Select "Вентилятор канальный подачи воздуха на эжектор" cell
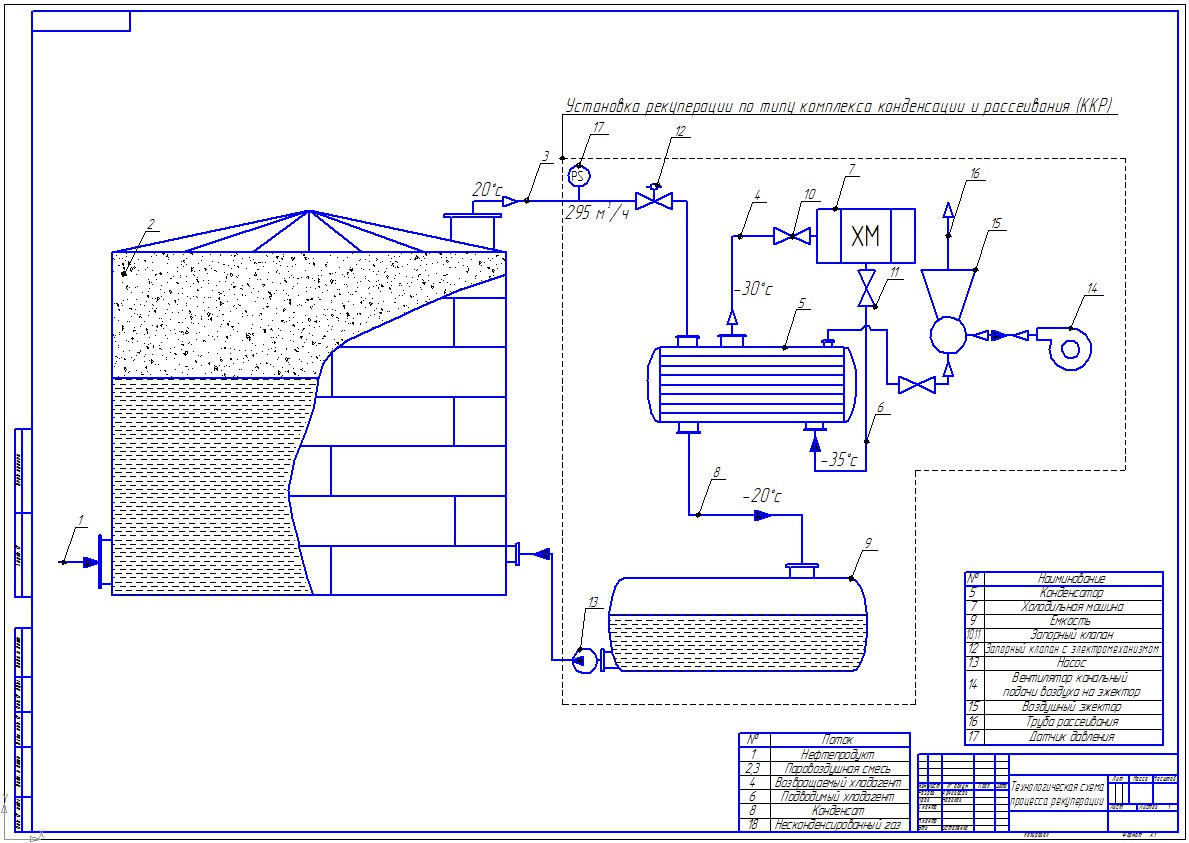Screen dimensions: 1189x843 coord(1071,685)
